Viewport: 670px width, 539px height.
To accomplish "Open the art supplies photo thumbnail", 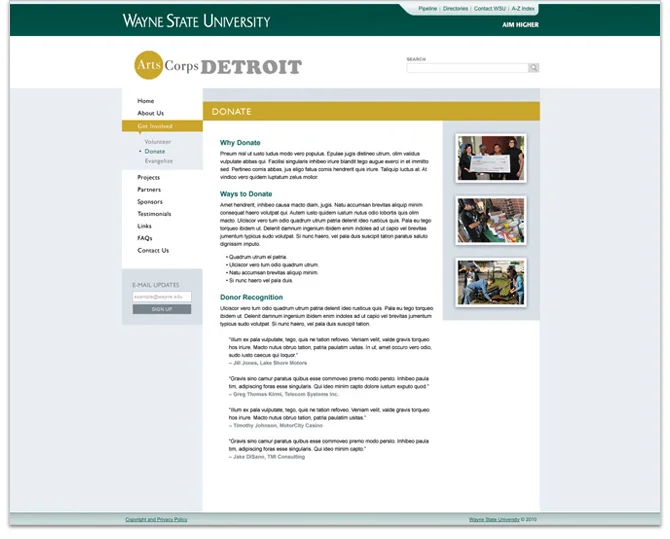I will click(x=491, y=221).
